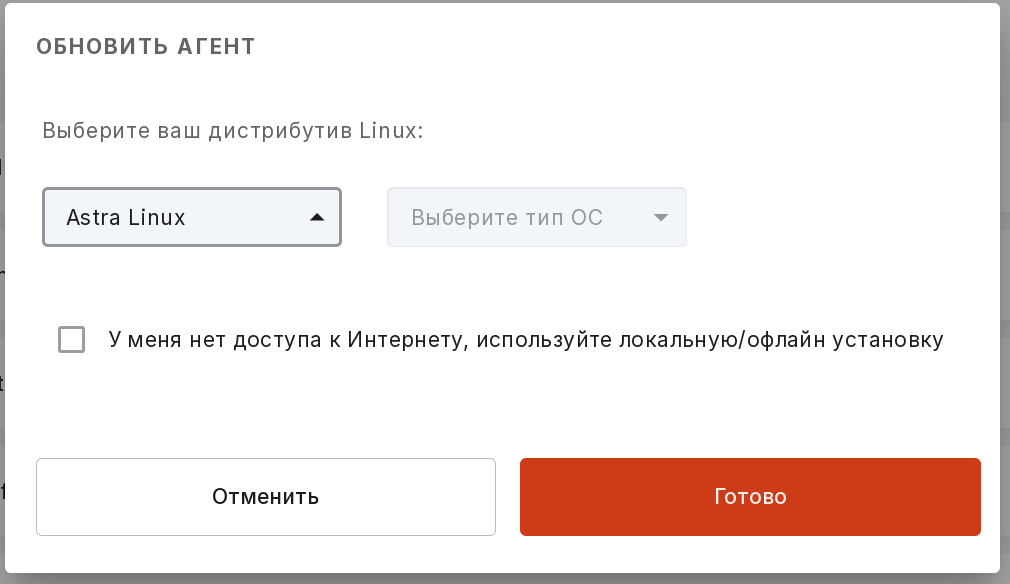
Task: Click the Отменить button
Action: pyautogui.click(x=265, y=496)
